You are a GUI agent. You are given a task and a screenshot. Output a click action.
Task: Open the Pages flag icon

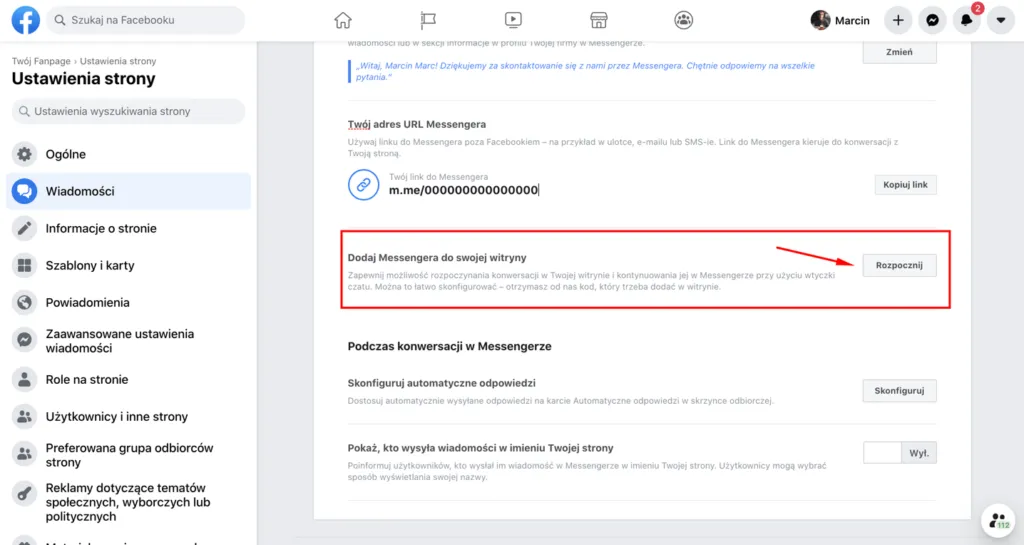(x=428, y=20)
